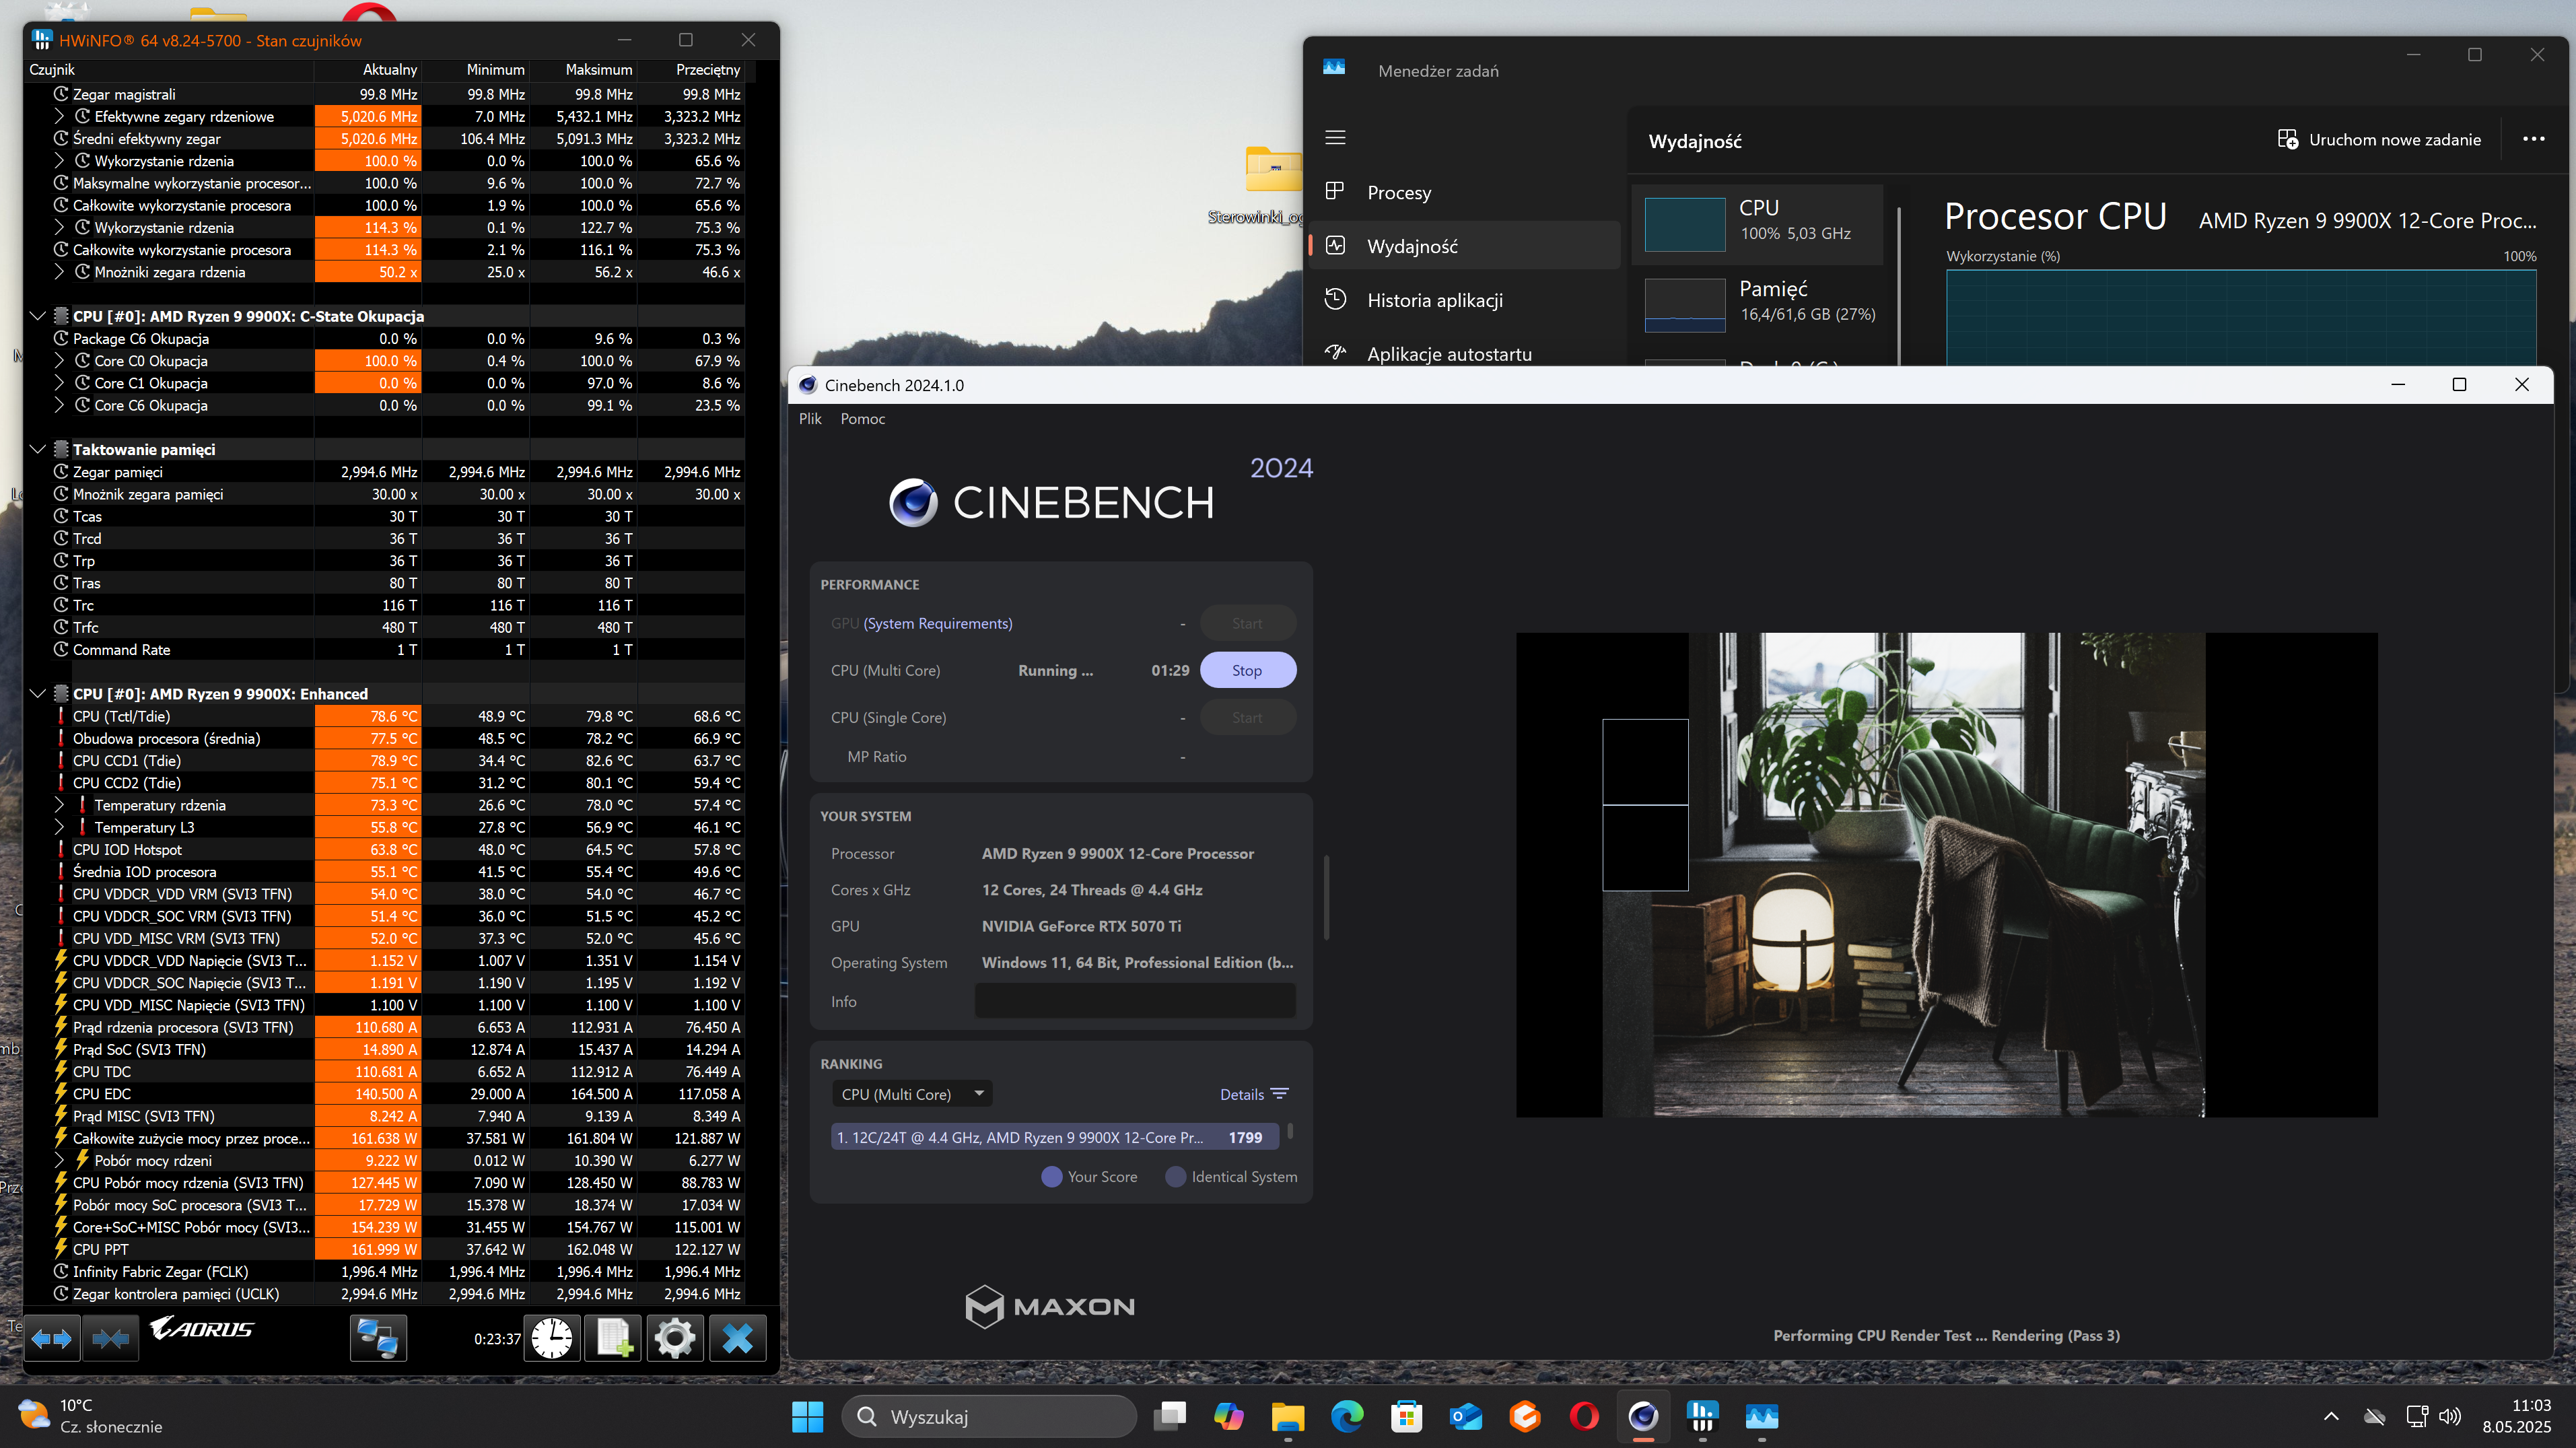Open volume control in system tray
Viewport: 2576px width, 1448px height.
[2450, 1416]
